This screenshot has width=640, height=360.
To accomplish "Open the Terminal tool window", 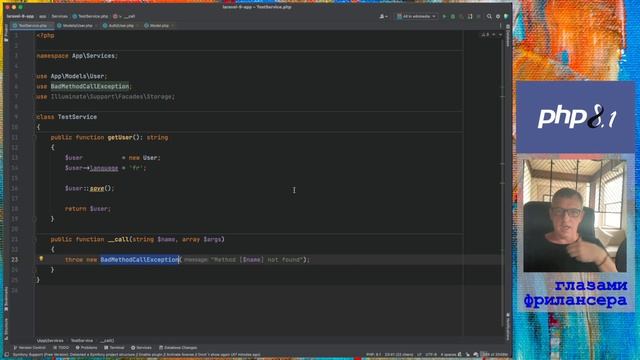I will [x=114, y=348].
